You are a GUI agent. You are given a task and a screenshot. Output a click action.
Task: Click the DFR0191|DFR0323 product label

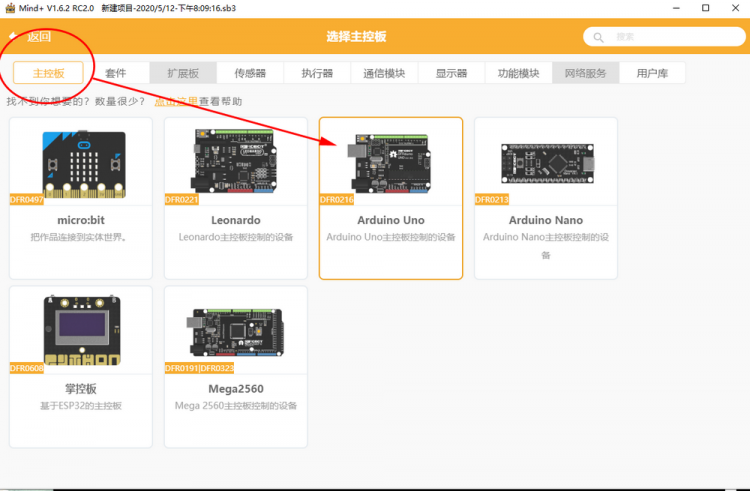tap(199, 368)
